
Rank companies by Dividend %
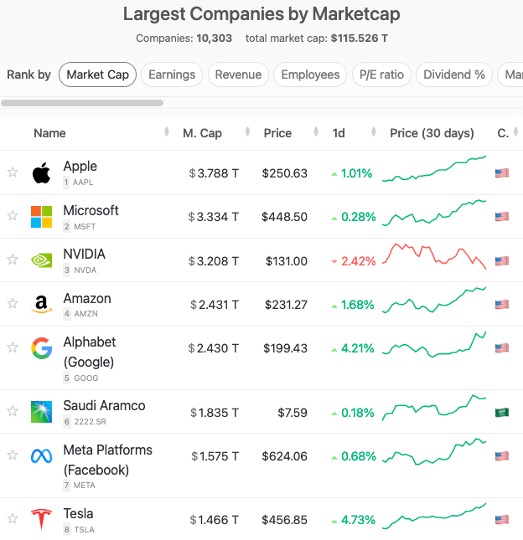(454, 74)
